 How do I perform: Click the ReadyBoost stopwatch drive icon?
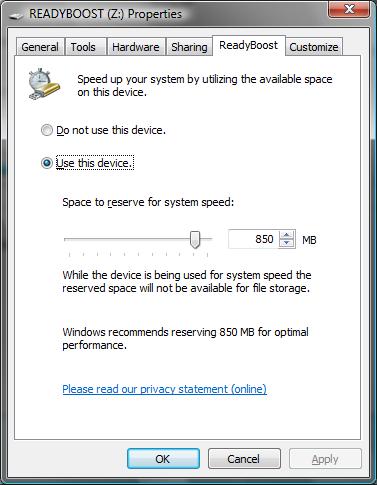click(x=44, y=84)
